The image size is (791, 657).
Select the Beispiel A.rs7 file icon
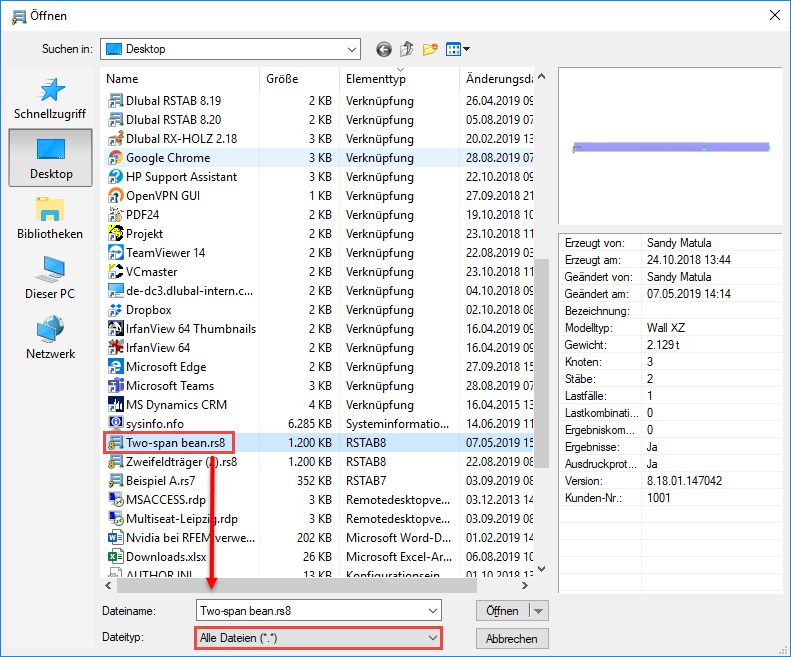point(116,481)
